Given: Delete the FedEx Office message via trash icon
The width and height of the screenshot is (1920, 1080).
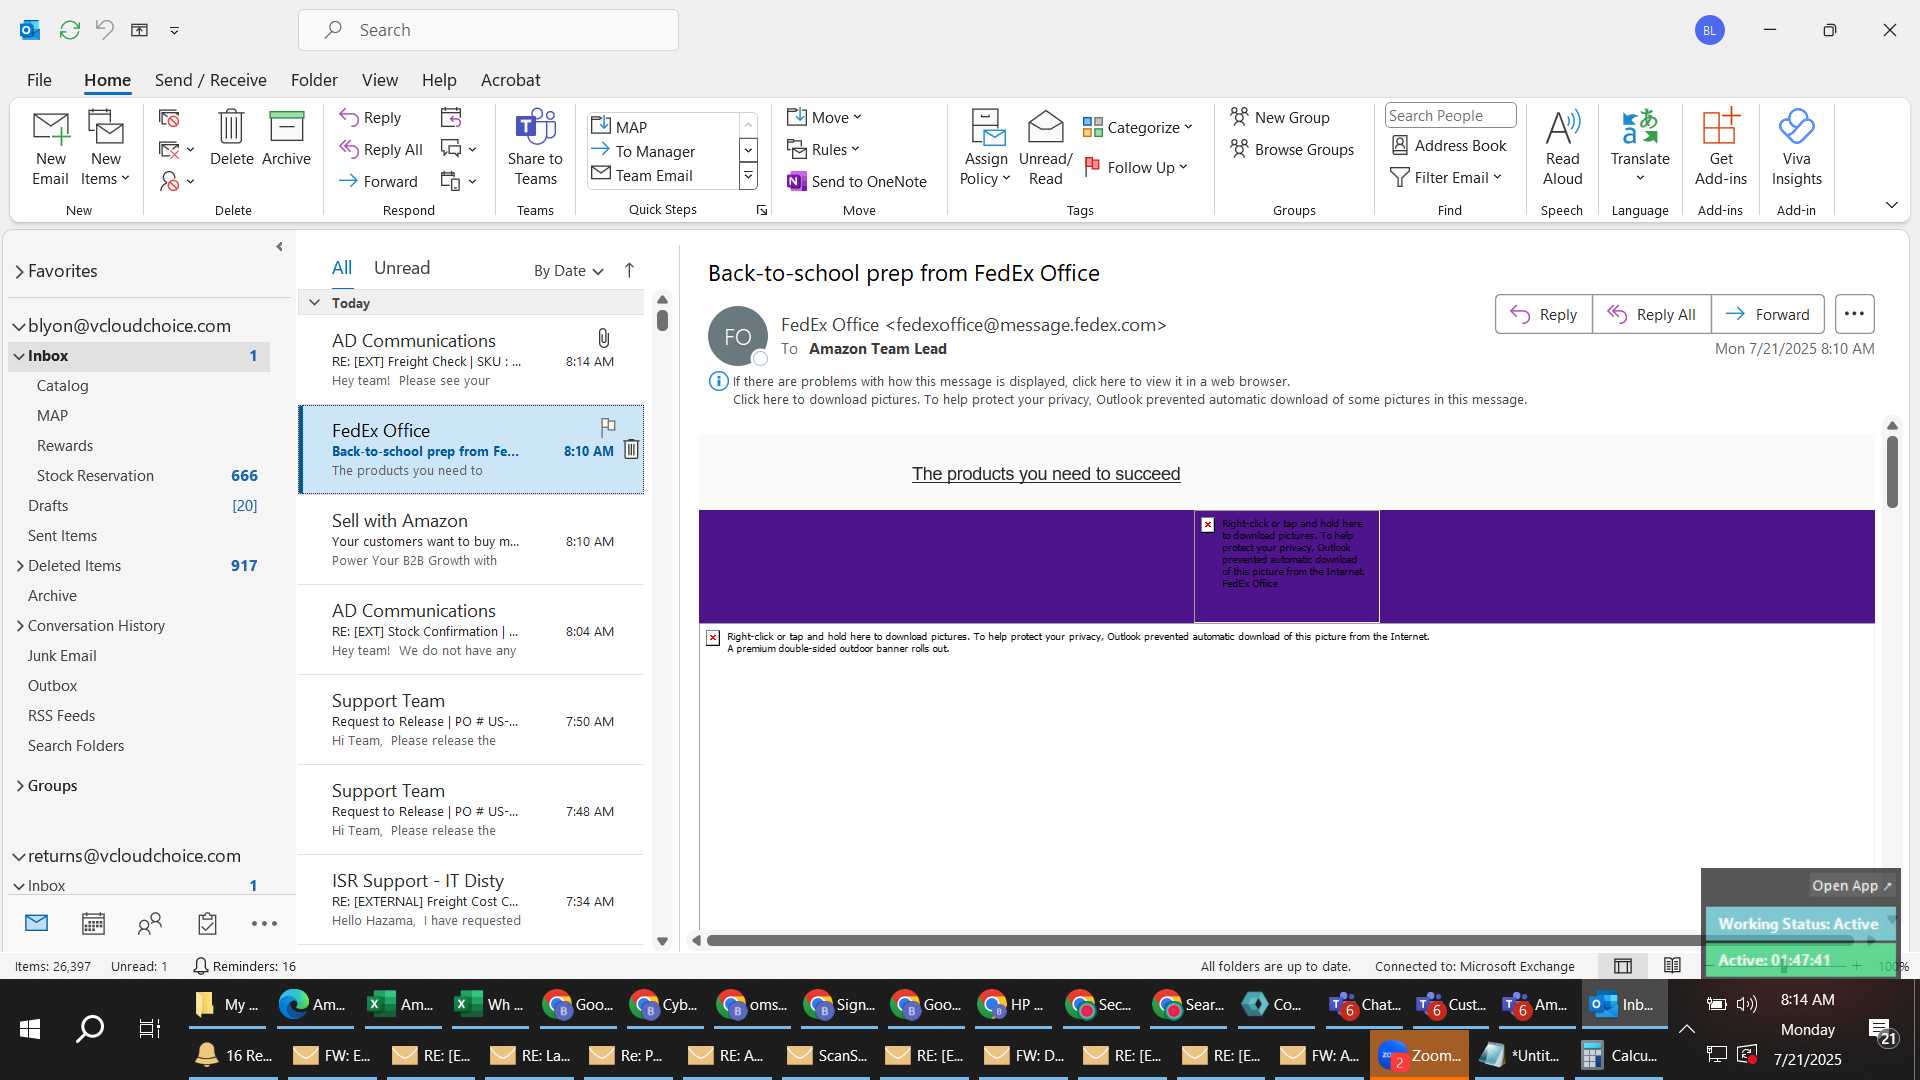Looking at the screenshot, I should (631, 449).
